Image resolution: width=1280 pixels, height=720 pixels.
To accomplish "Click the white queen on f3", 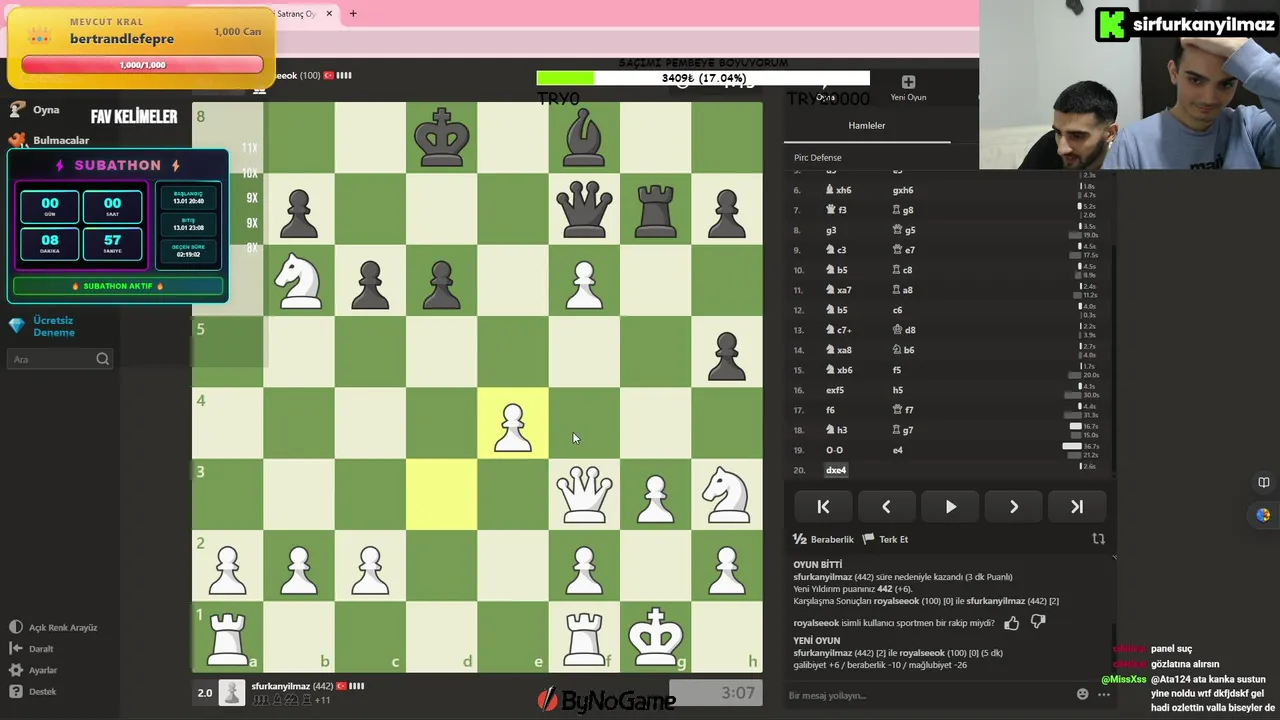I will pos(584,494).
